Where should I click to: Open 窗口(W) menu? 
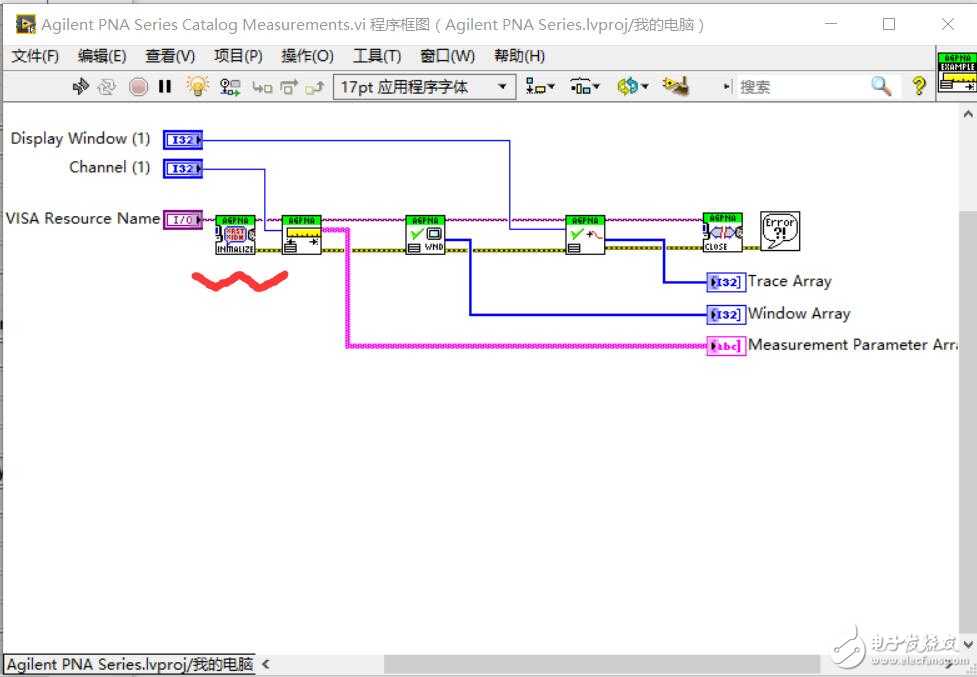click(x=447, y=56)
